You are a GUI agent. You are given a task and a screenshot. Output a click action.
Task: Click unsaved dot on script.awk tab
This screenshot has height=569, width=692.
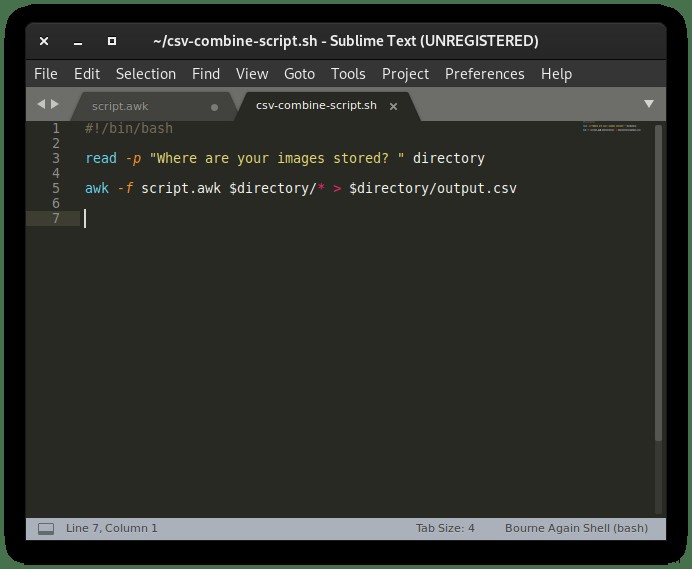(x=214, y=107)
